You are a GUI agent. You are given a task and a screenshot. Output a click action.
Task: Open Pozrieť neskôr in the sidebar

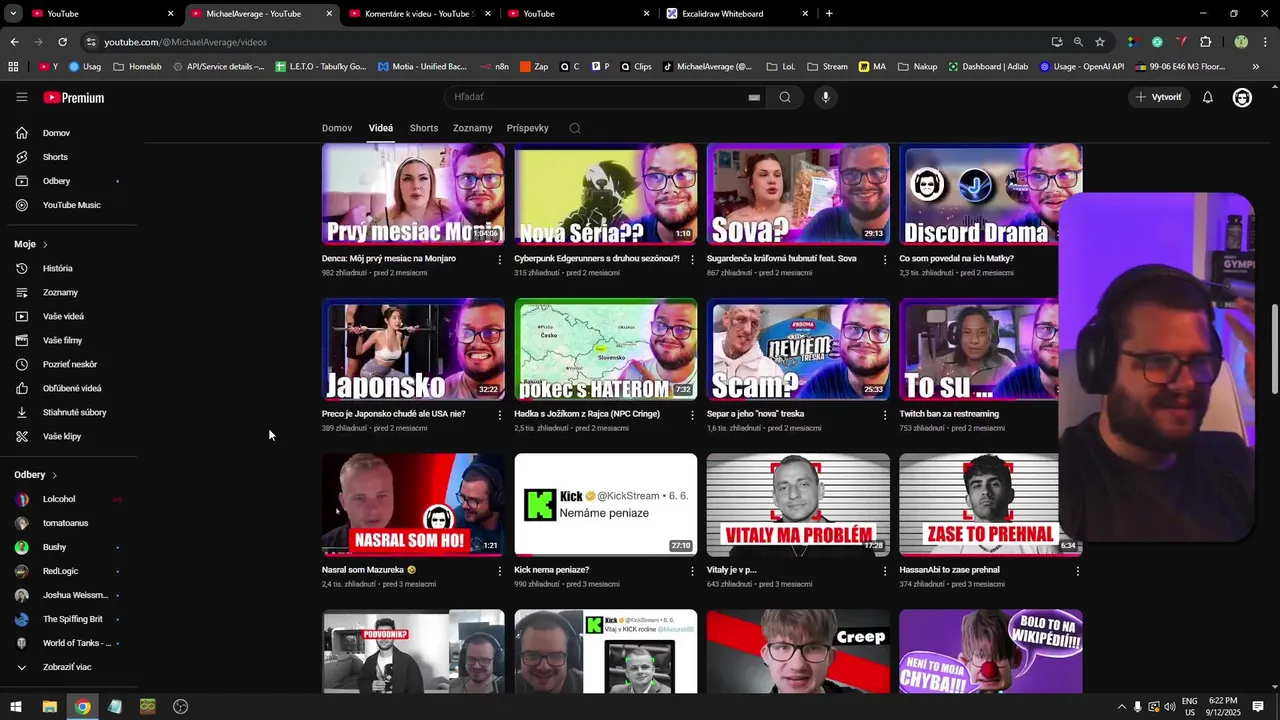(68, 364)
